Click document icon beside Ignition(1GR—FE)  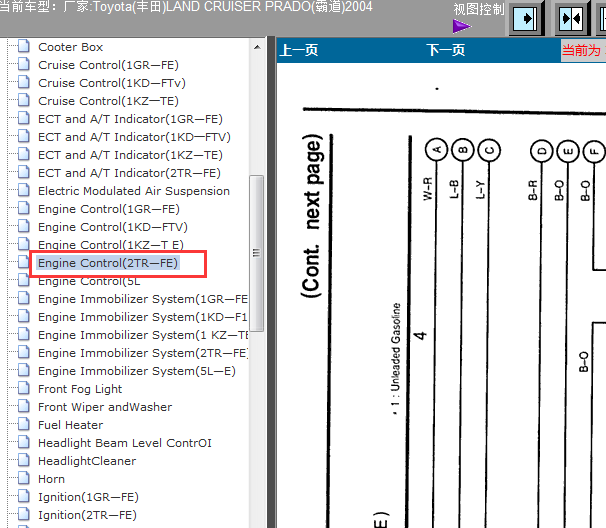tap(24, 496)
